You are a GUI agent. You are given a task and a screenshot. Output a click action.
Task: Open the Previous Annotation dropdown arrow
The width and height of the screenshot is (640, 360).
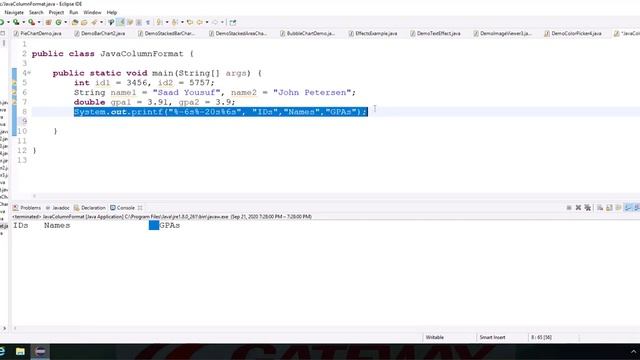click(x=182, y=22)
